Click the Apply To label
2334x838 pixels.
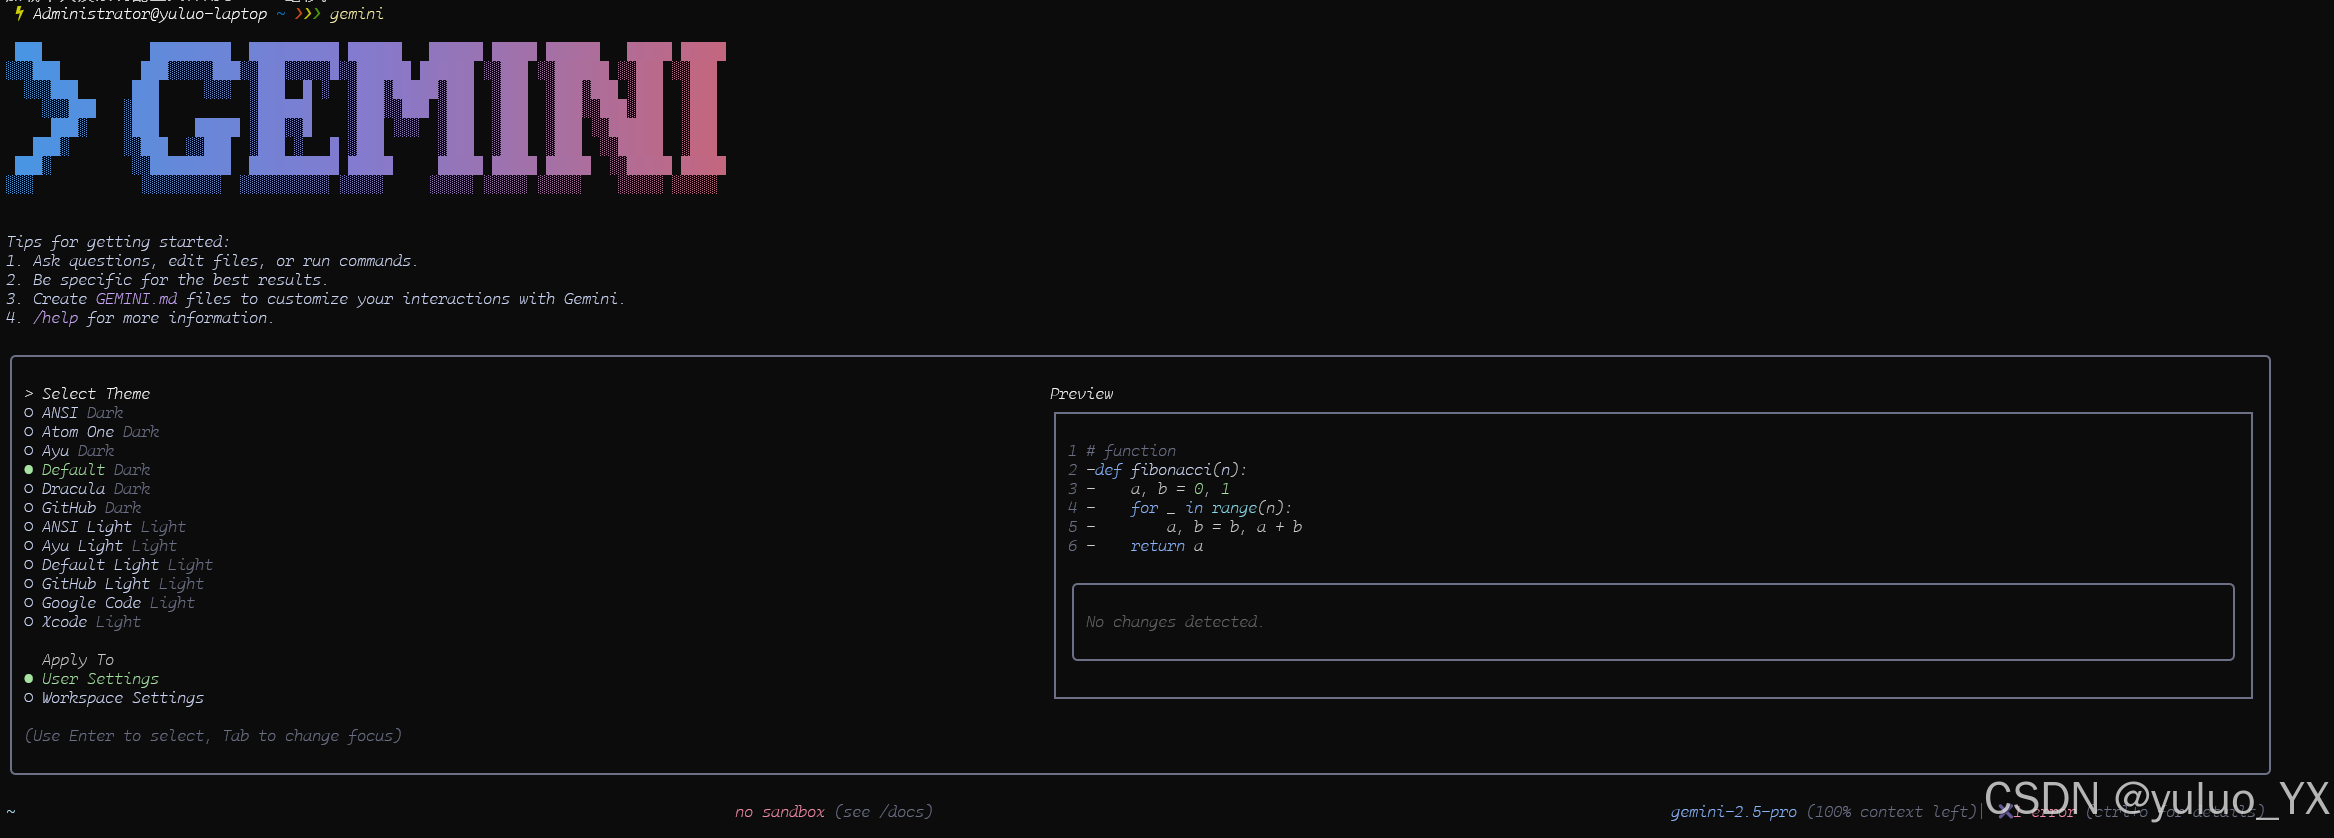click(78, 660)
